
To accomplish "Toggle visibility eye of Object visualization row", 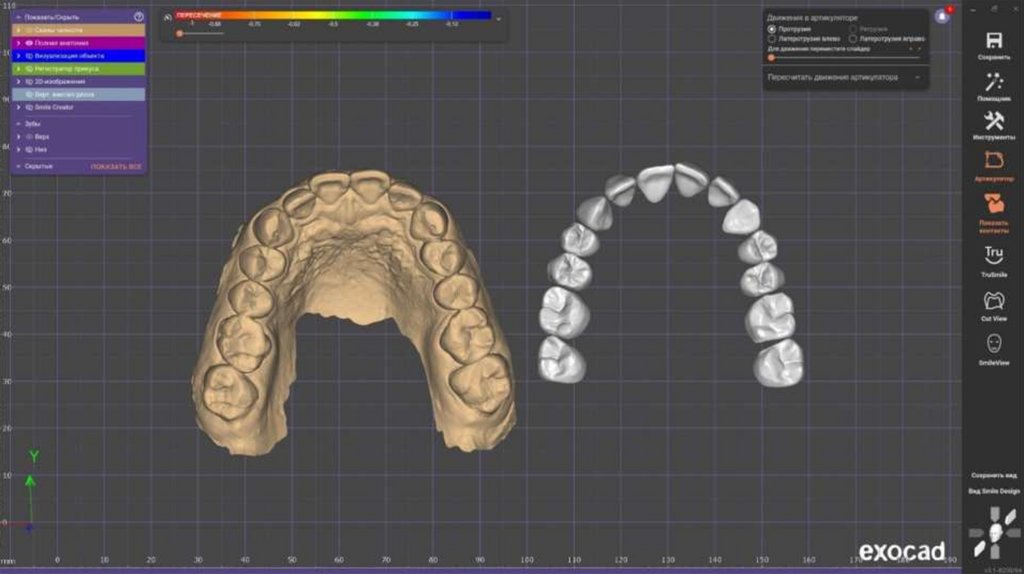I will (x=29, y=56).
